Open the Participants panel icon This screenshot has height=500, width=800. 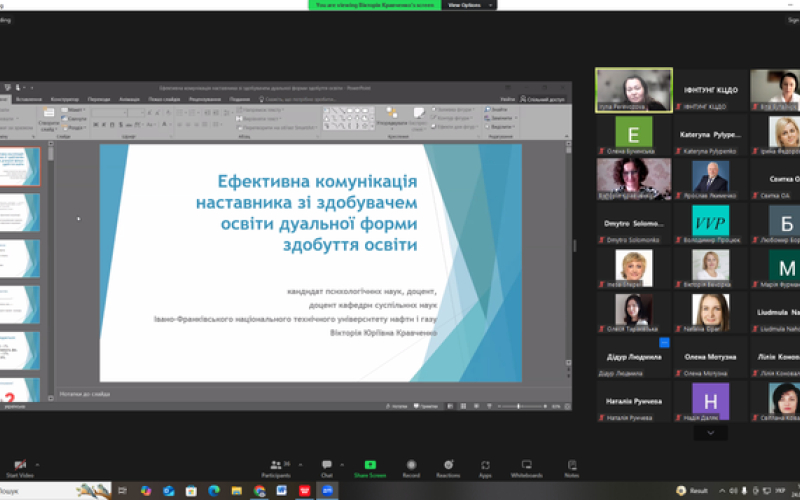(x=276, y=465)
